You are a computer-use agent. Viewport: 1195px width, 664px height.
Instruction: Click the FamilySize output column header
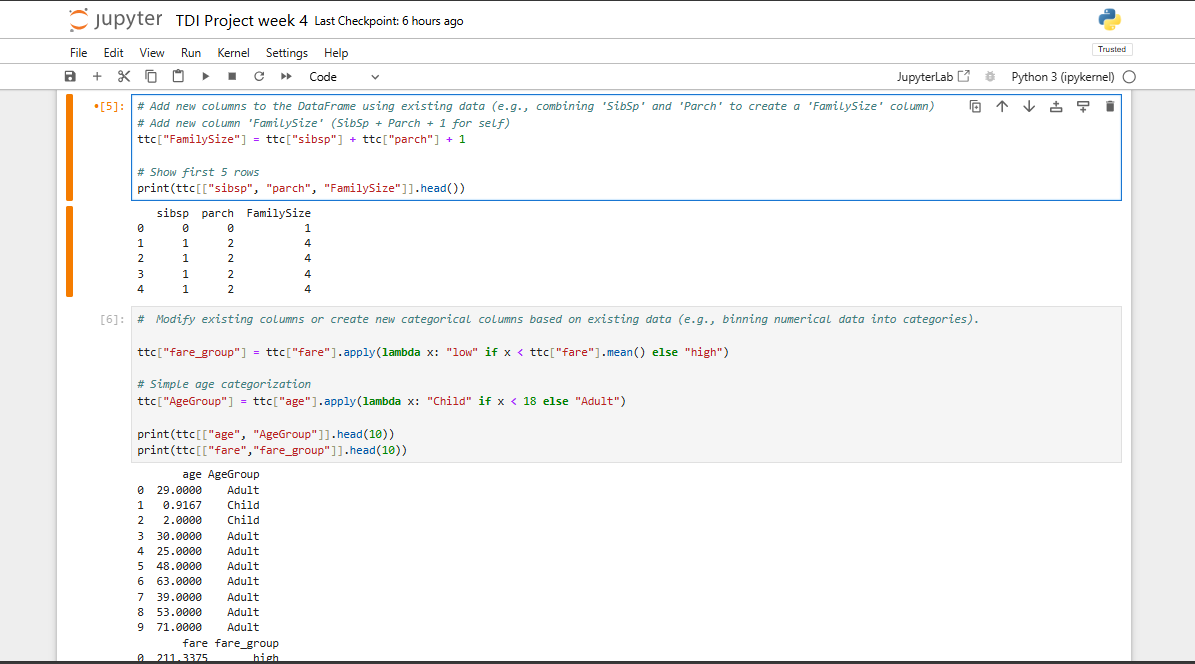(278, 213)
